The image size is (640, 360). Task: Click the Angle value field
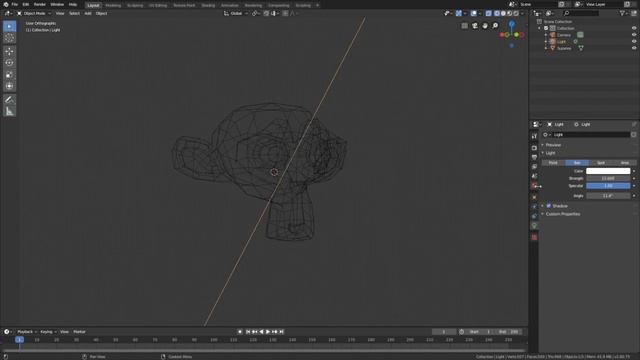(x=608, y=196)
